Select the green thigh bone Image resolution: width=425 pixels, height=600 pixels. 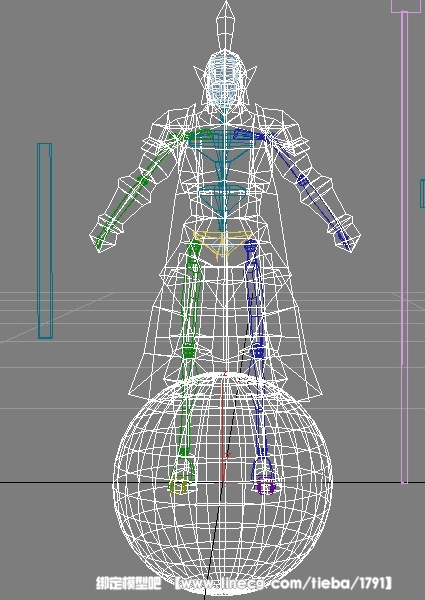click(191, 295)
